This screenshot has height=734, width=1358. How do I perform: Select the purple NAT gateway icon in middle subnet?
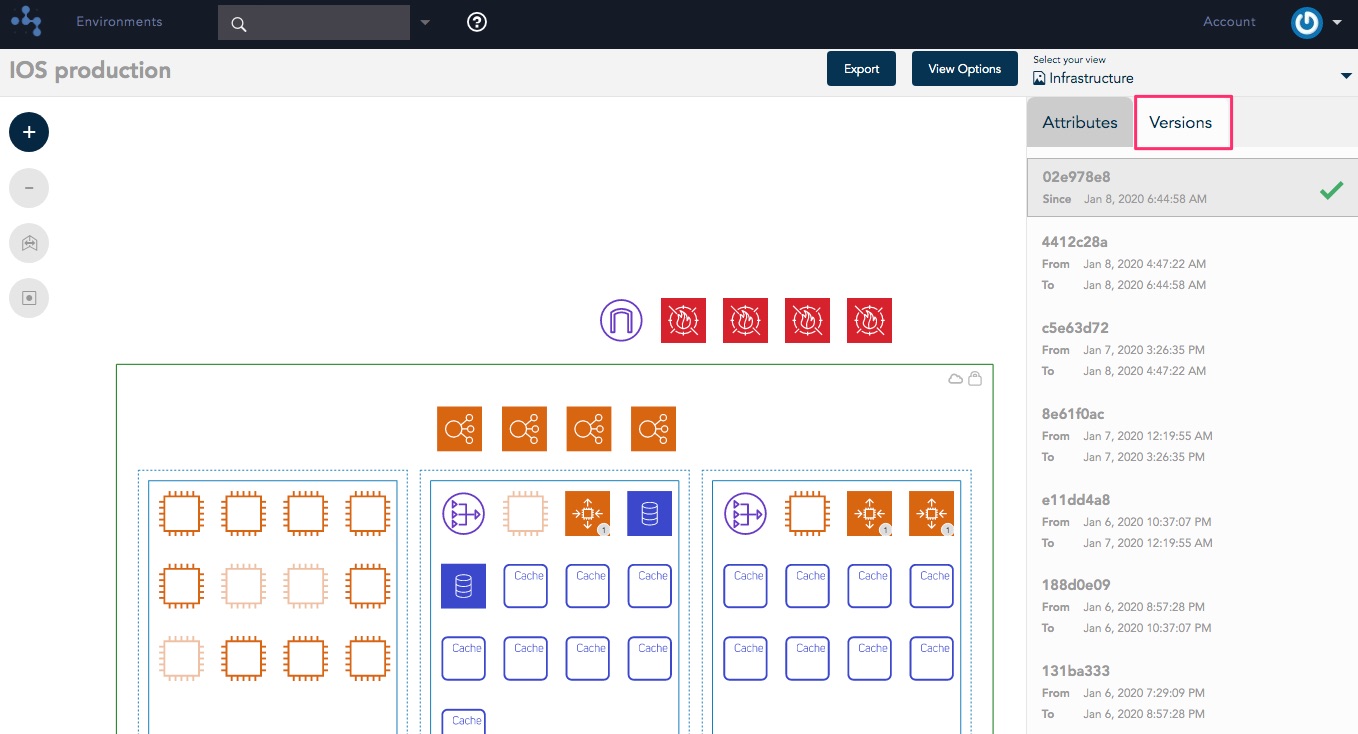tap(463, 513)
